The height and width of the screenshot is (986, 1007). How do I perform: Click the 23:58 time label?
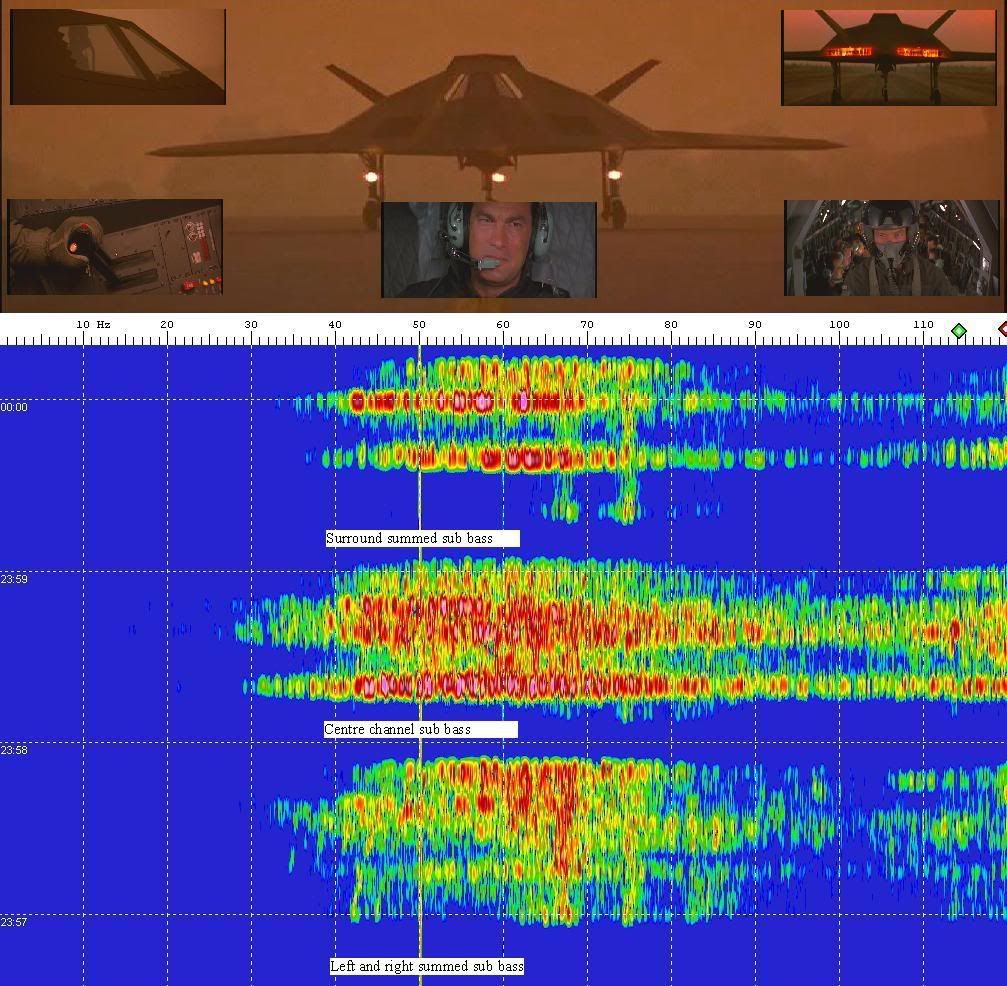[14, 751]
